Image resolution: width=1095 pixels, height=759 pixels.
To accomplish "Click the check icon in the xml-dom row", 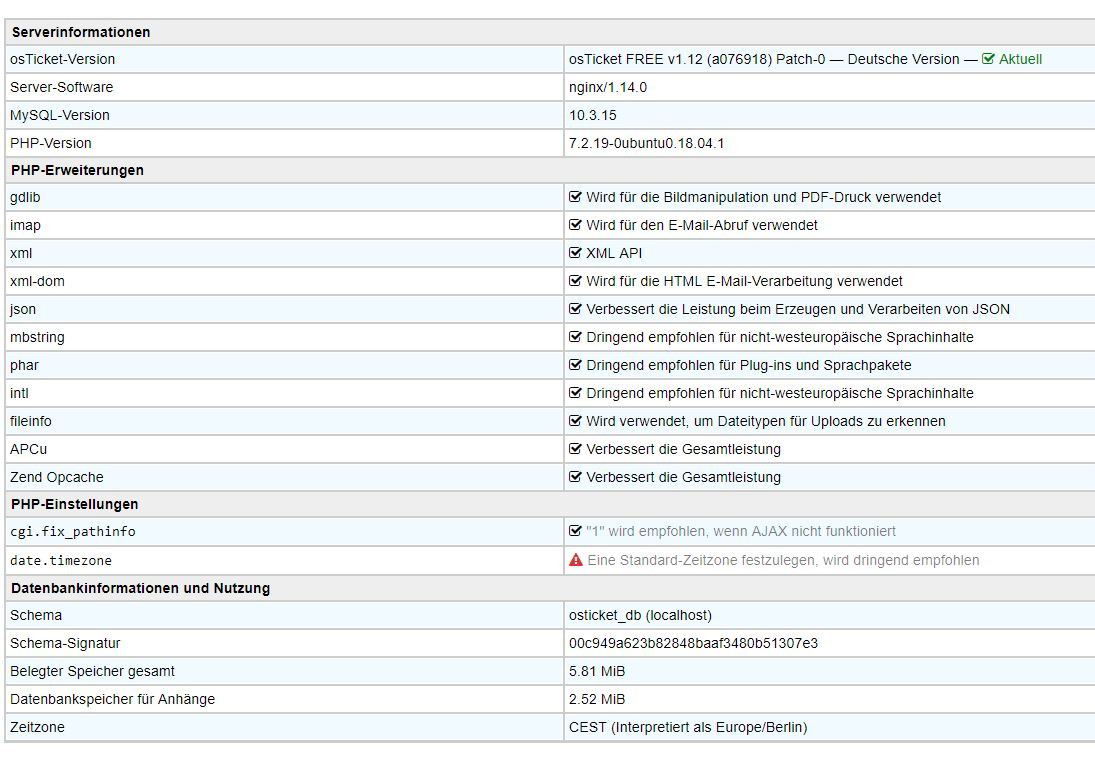I will coord(575,281).
